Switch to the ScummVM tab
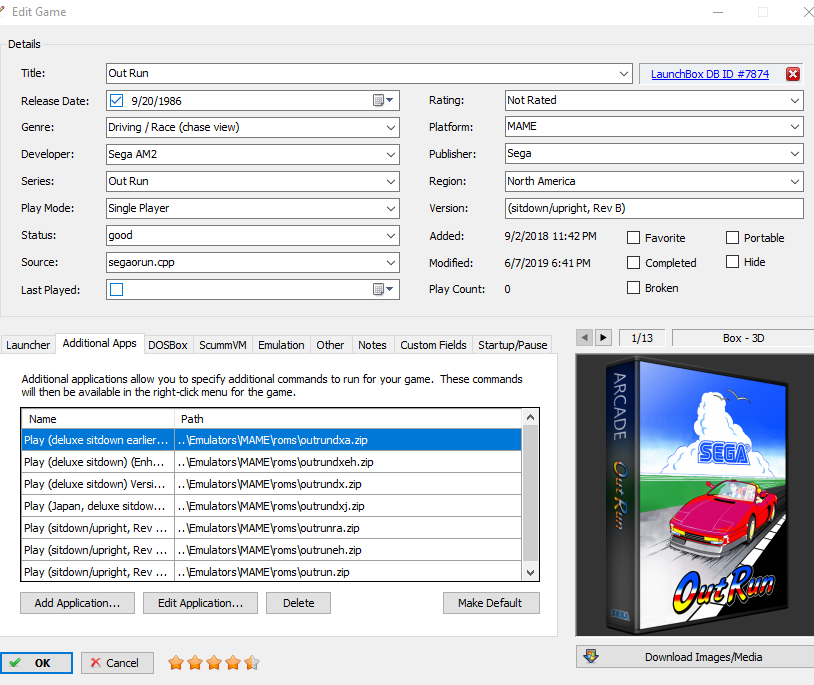The image size is (814, 685). coord(223,345)
